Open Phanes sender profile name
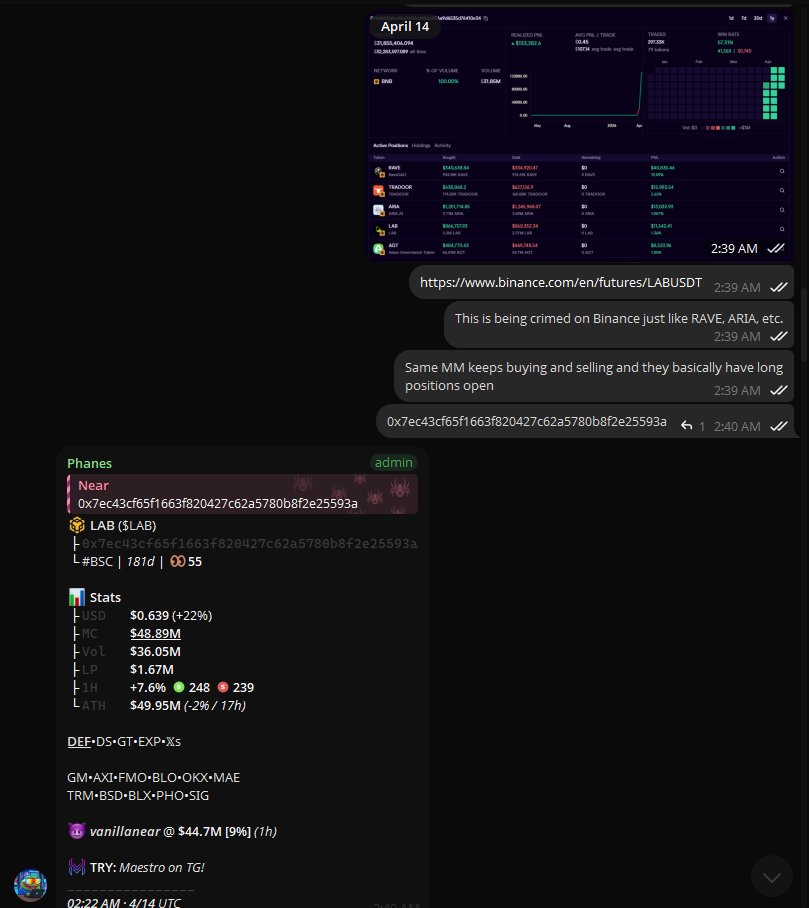Viewport: 809px width, 908px height. coord(89,463)
